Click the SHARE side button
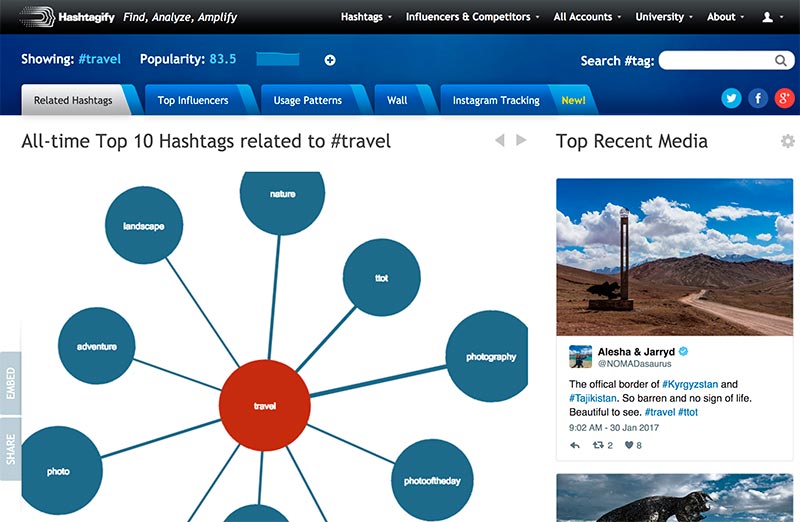 (x=11, y=449)
